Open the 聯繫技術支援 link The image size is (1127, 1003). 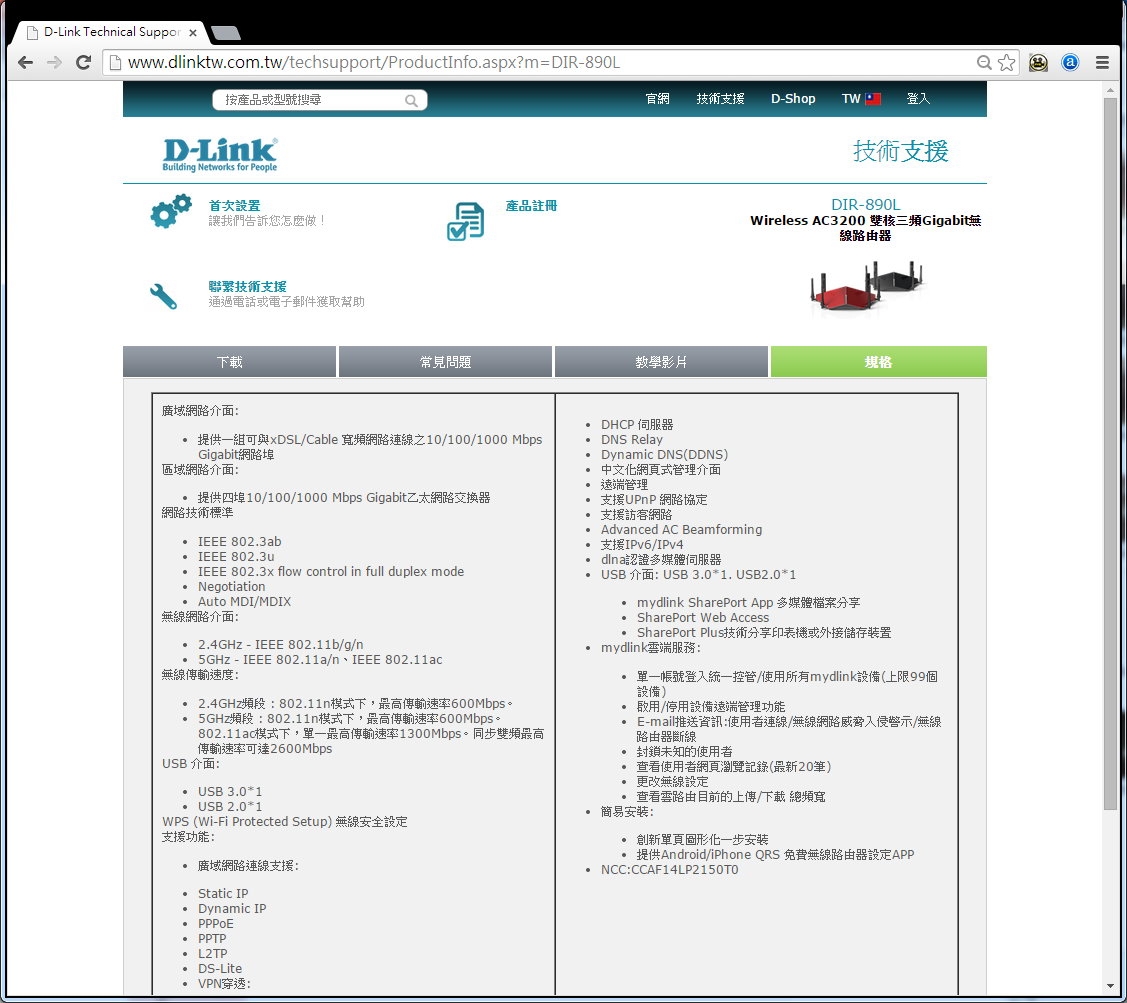click(247, 286)
